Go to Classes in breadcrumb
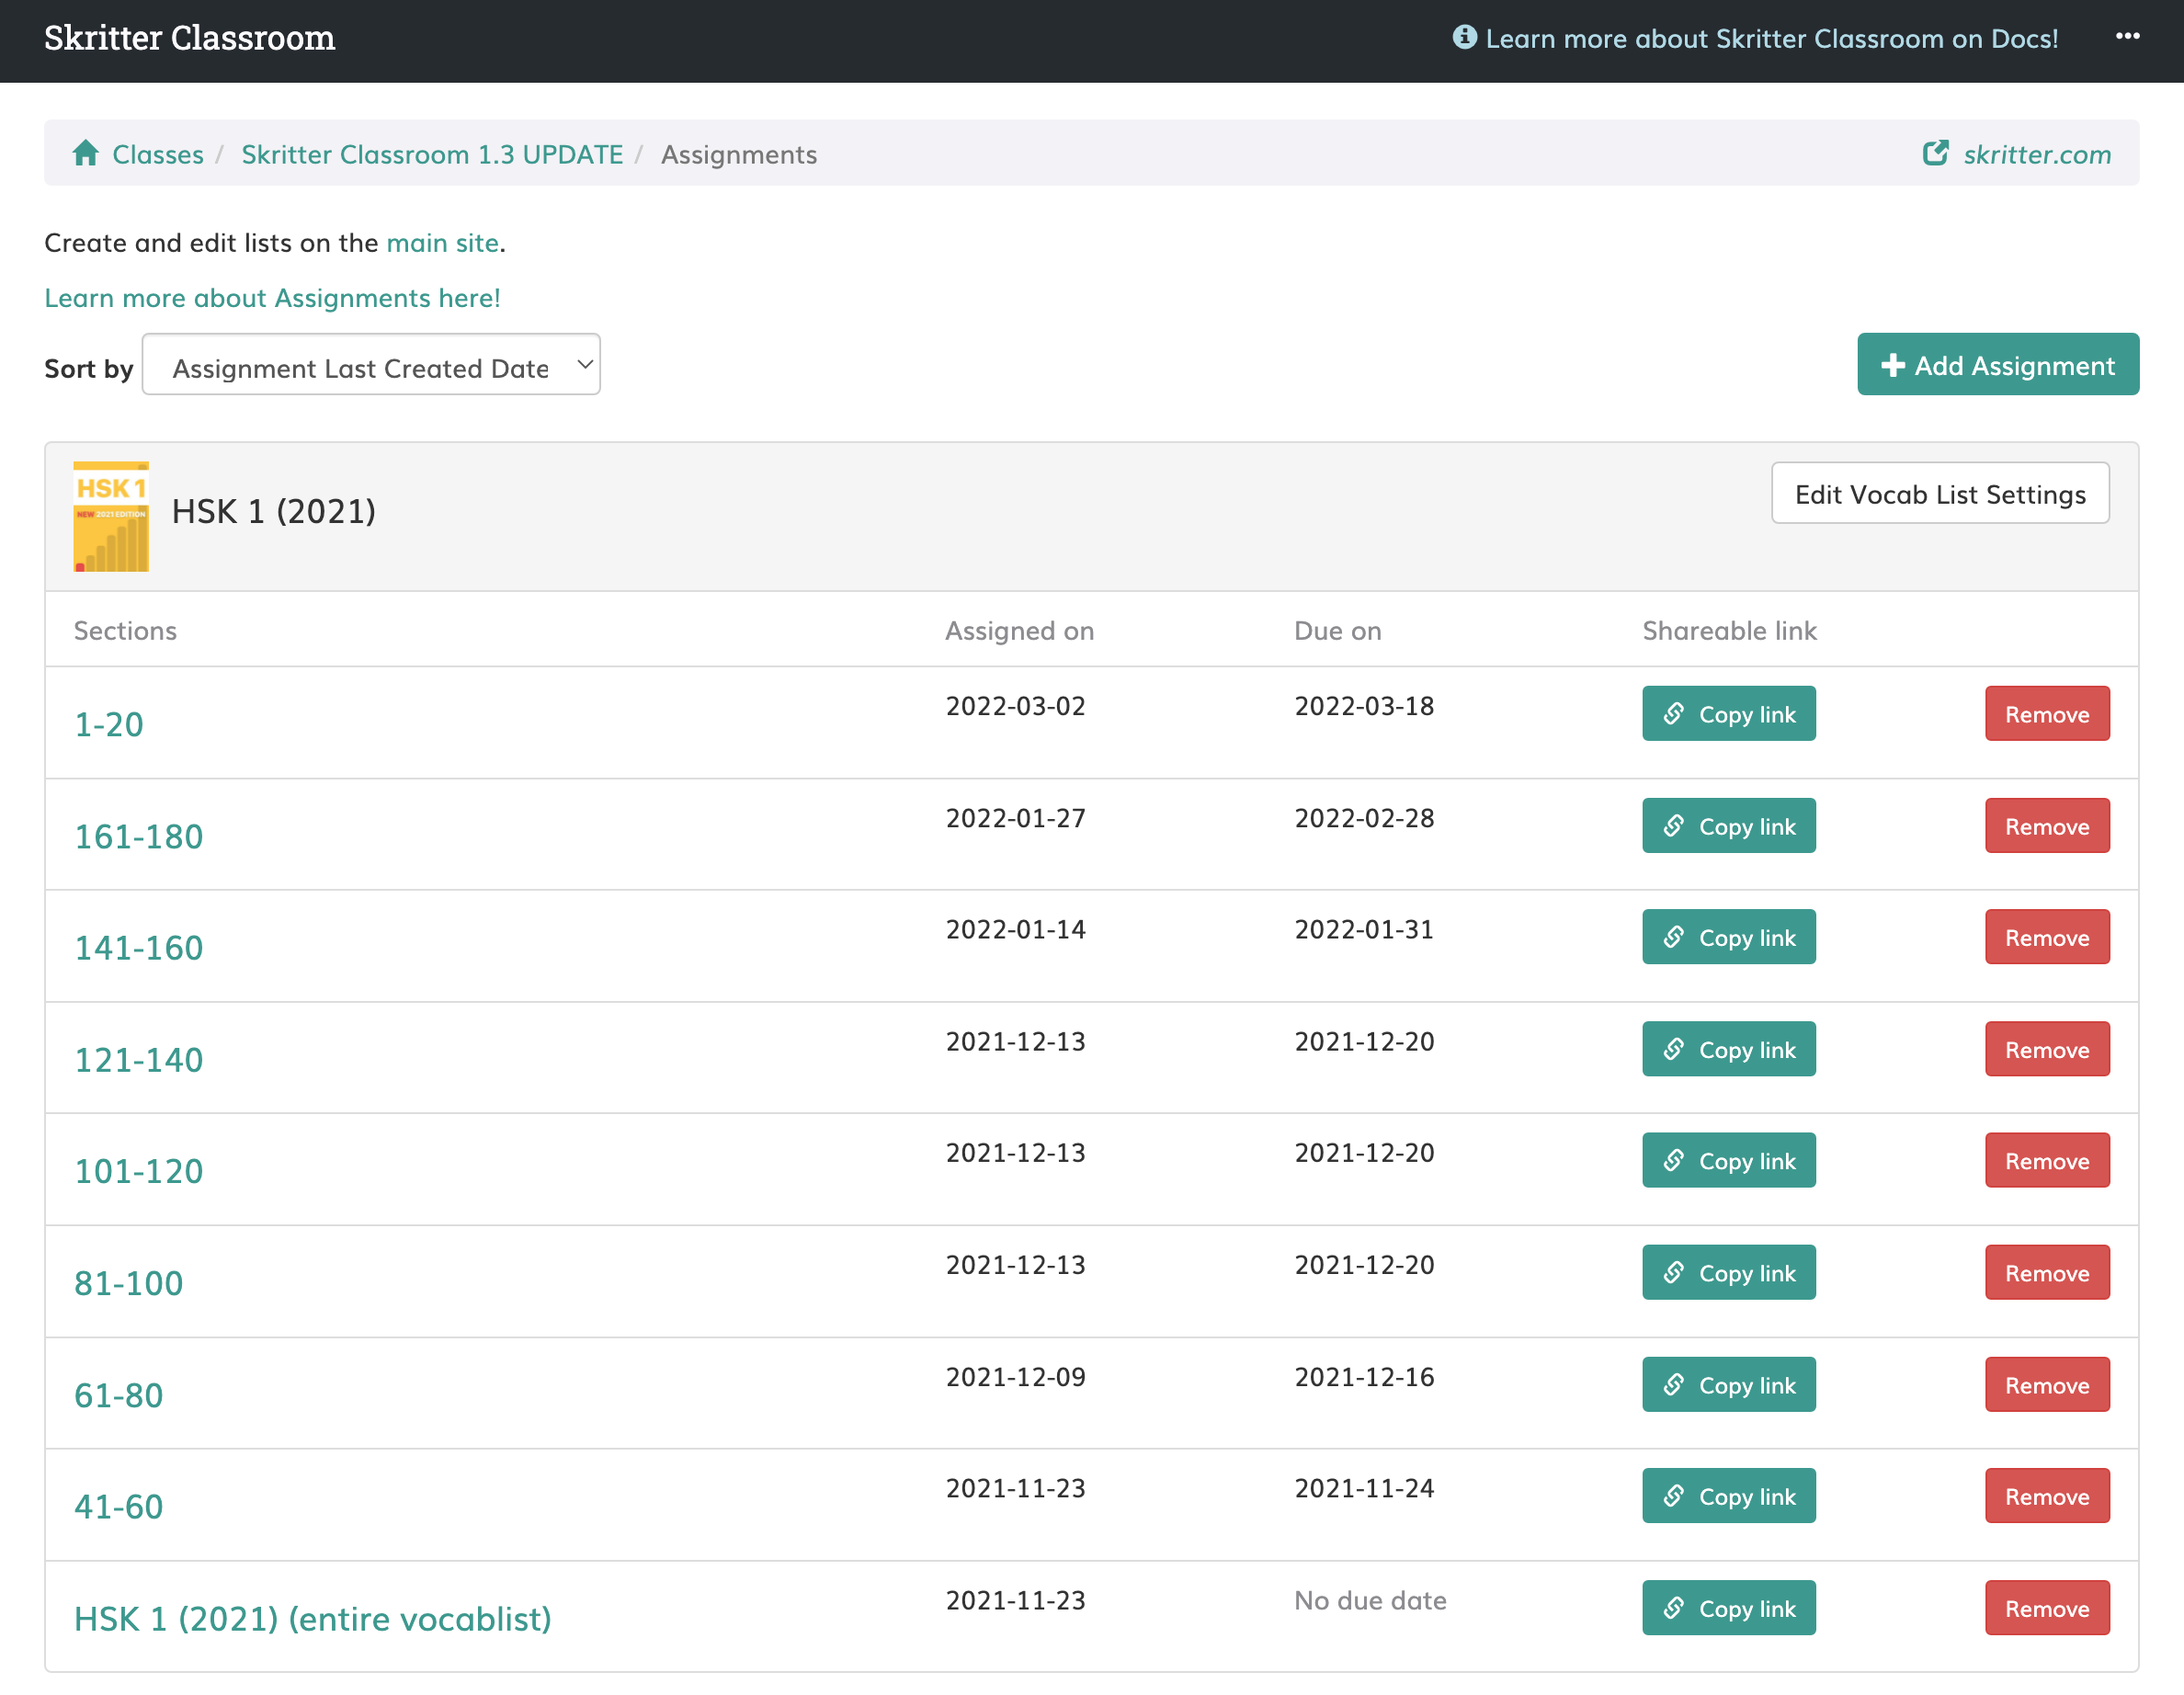The image size is (2184, 1695). [x=158, y=154]
